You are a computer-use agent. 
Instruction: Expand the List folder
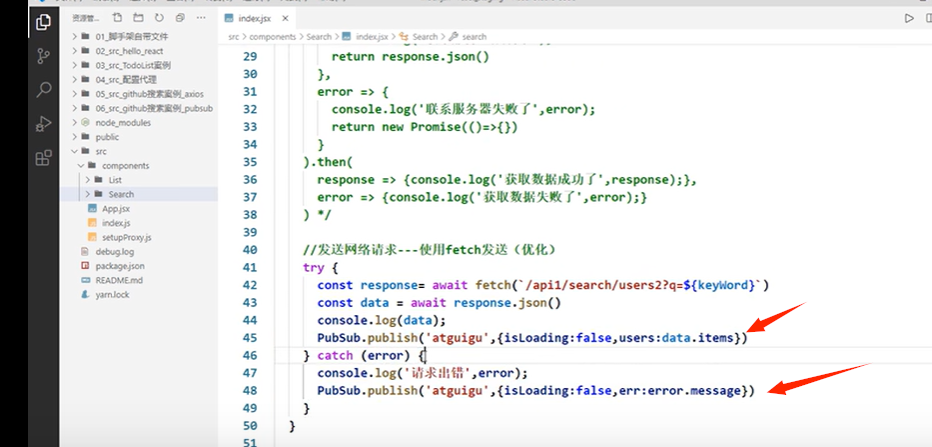(x=88, y=180)
